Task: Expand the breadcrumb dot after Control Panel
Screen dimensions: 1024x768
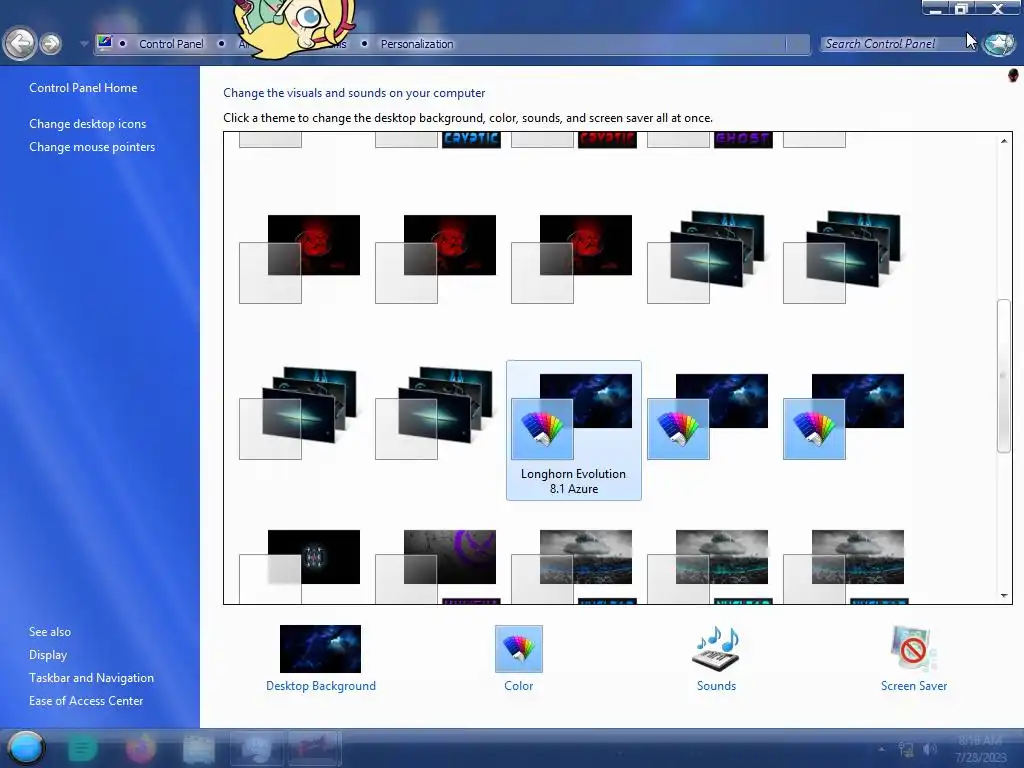Action: (x=221, y=44)
